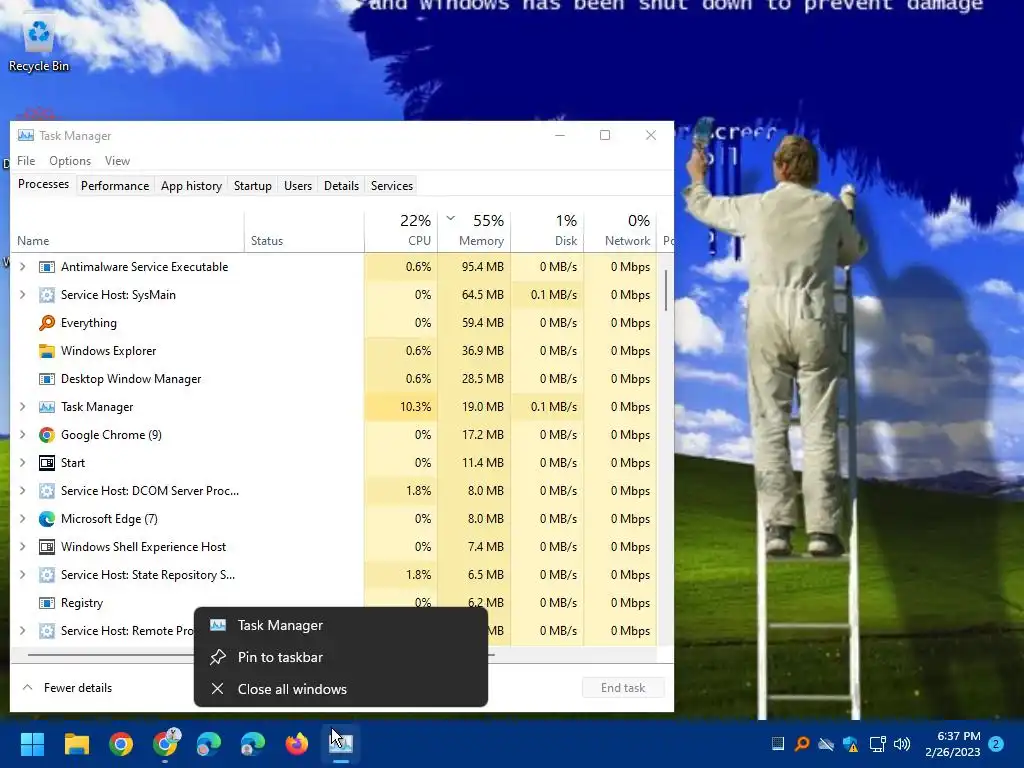
Task: Expand the Antimalware Service Executable row
Action: (23, 266)
